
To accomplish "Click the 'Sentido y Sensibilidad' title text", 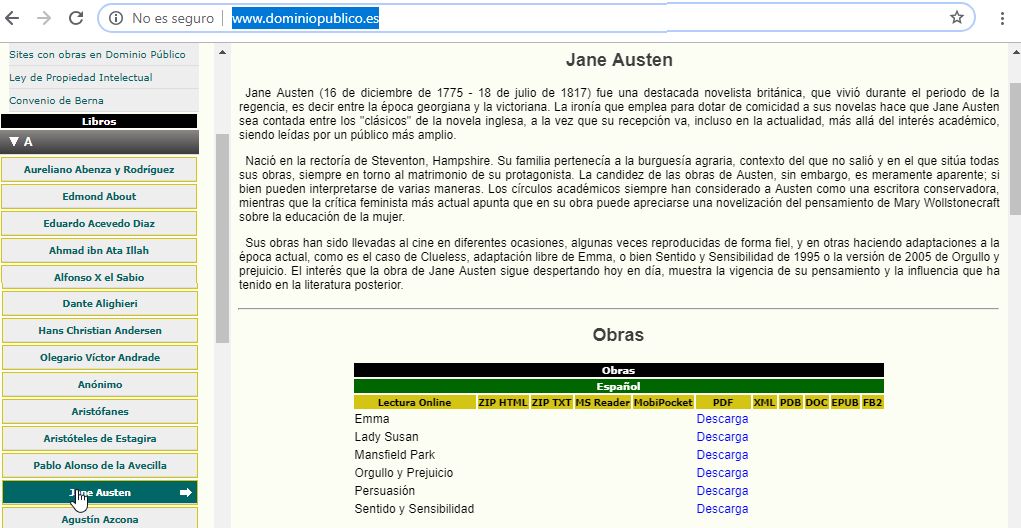I will [x=414, y=509].
